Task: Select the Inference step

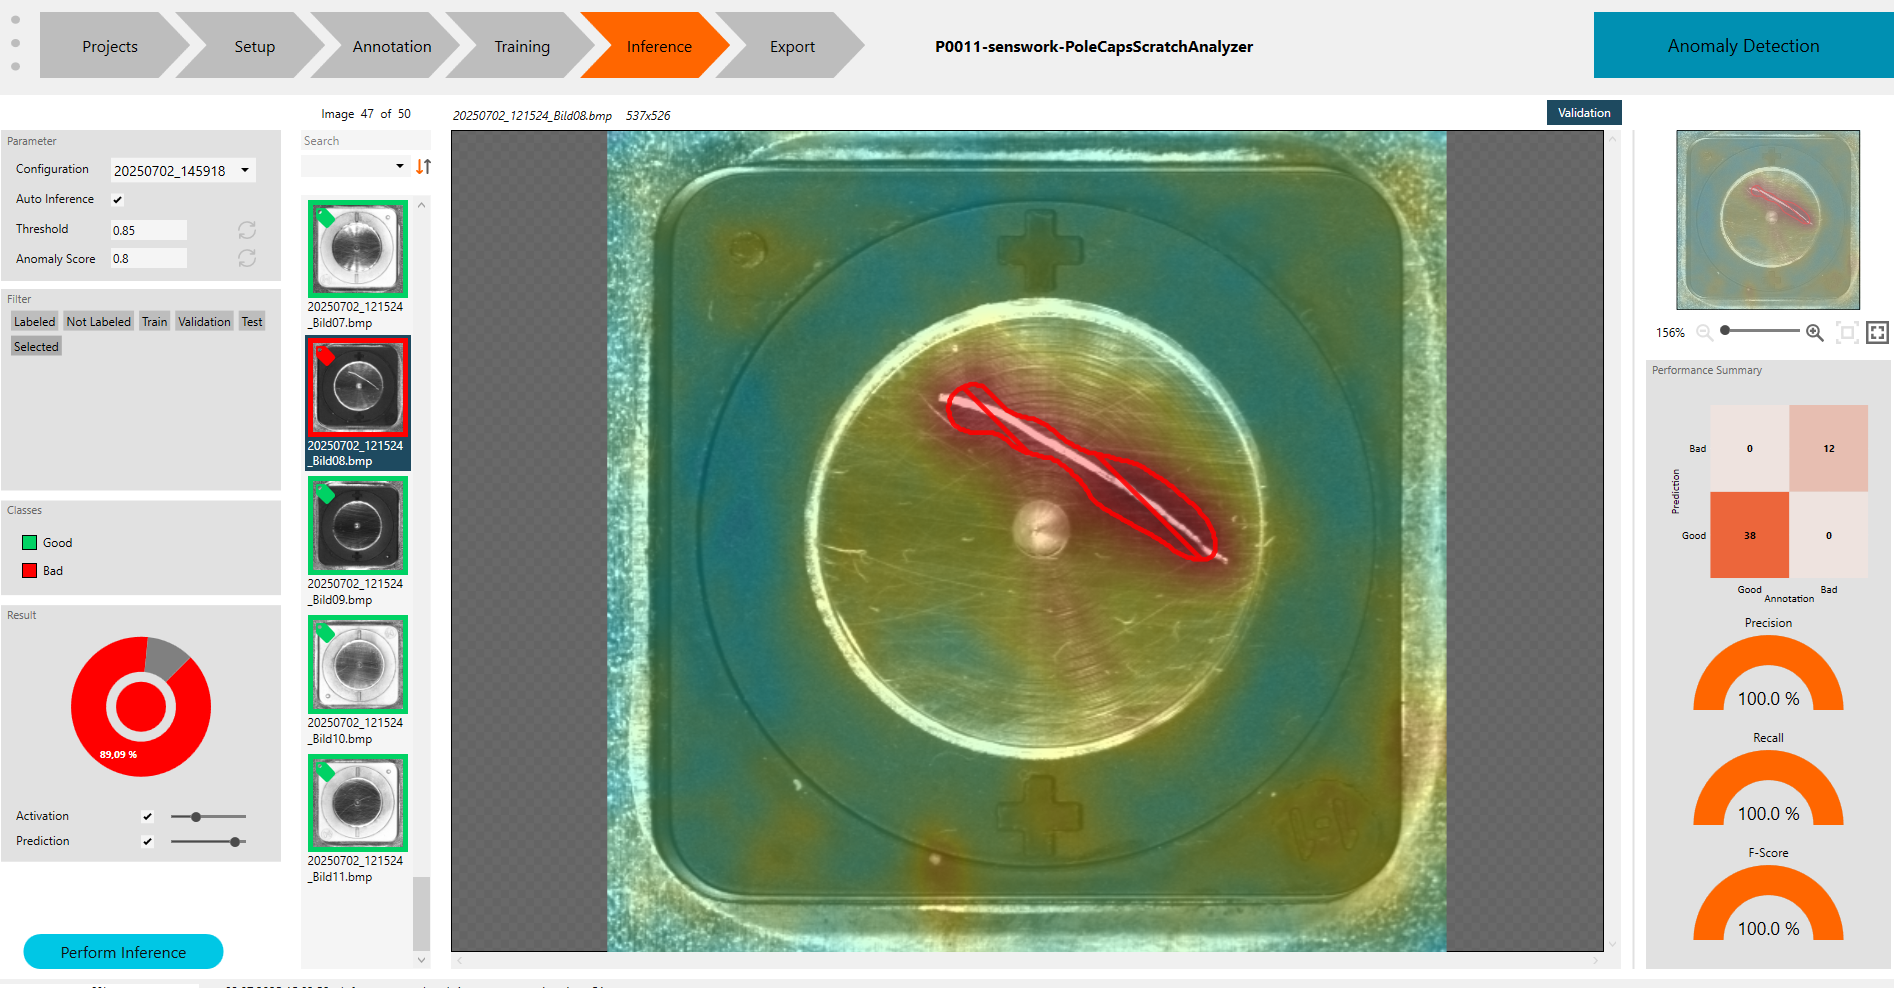Action: pos(659,46)
